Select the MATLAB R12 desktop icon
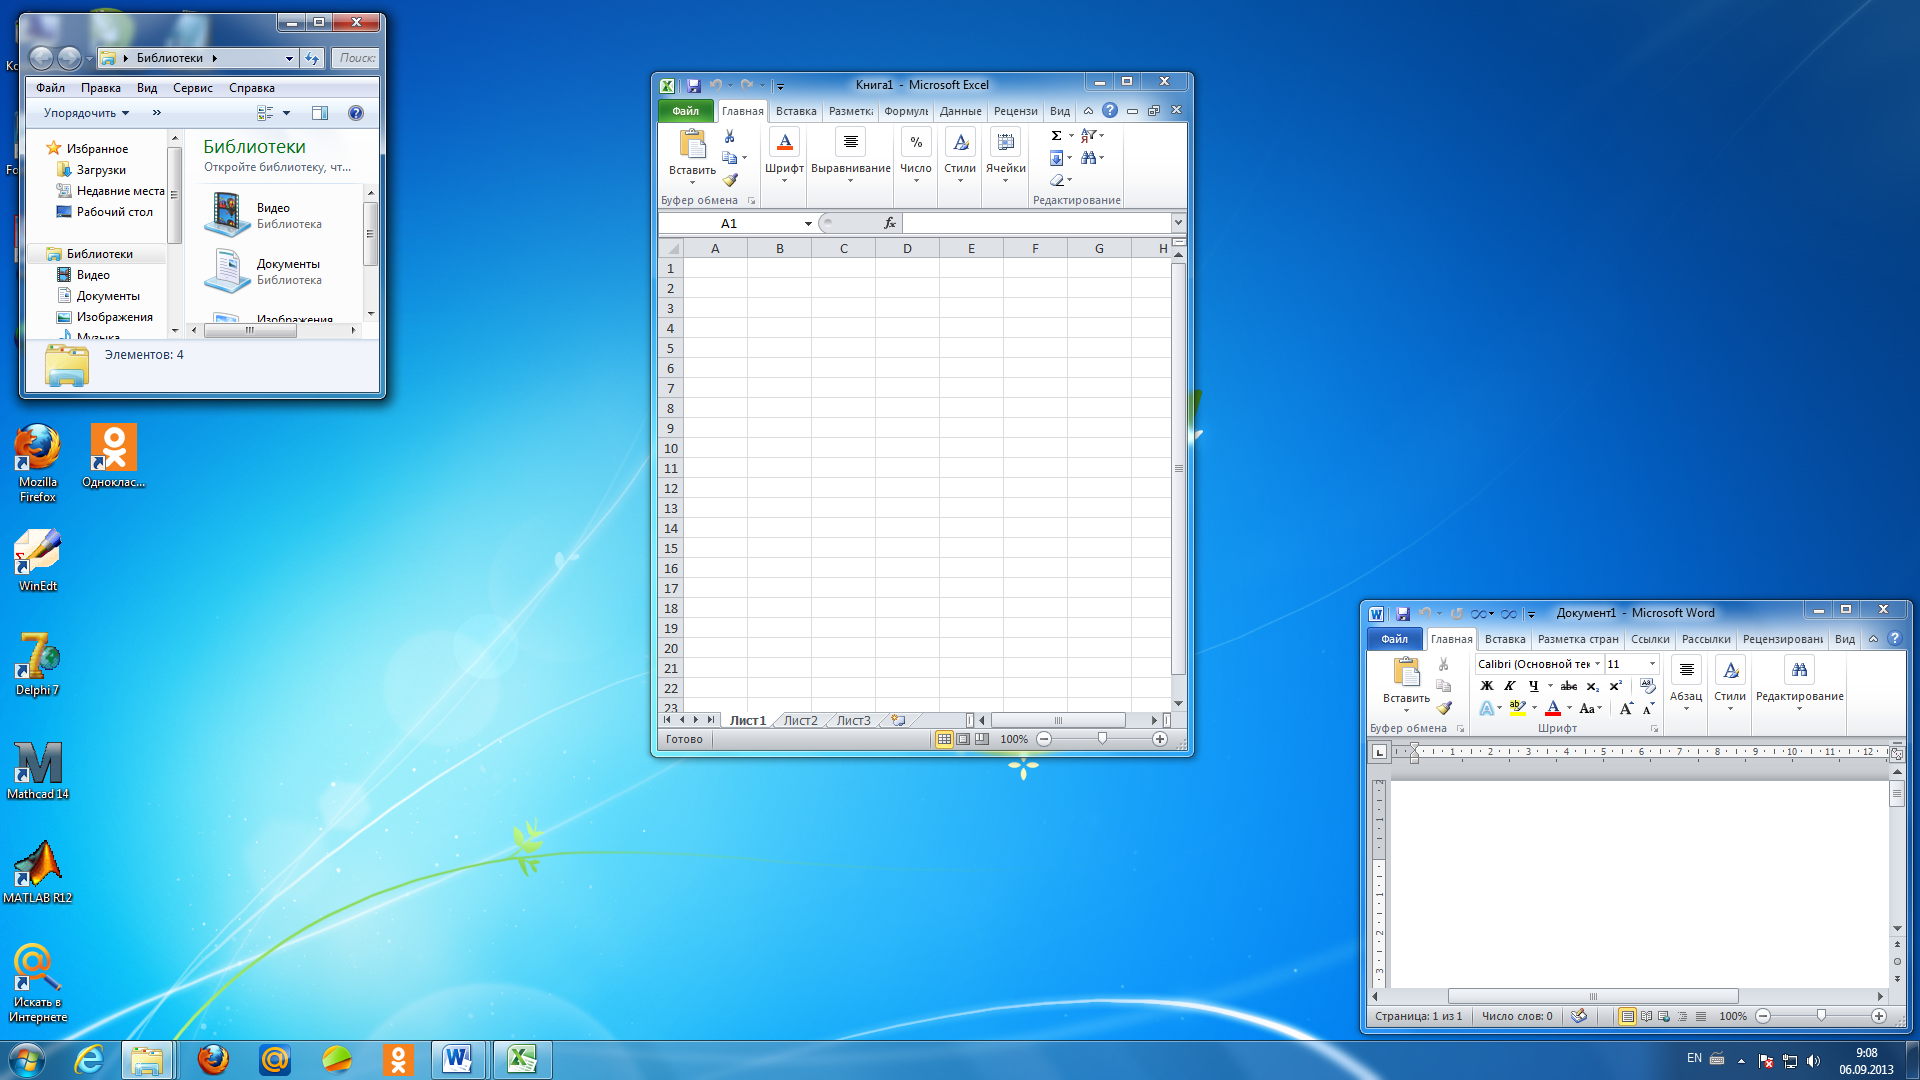 (x=38, y=872)
